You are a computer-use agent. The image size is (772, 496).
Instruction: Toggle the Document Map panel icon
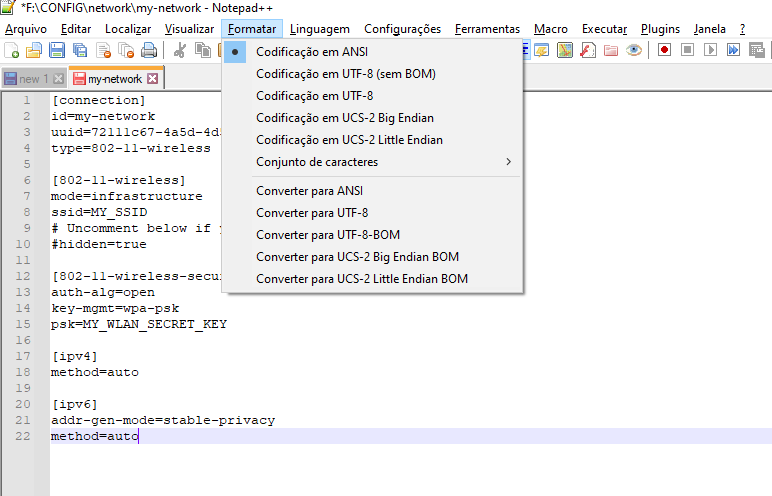click(565, 50)
